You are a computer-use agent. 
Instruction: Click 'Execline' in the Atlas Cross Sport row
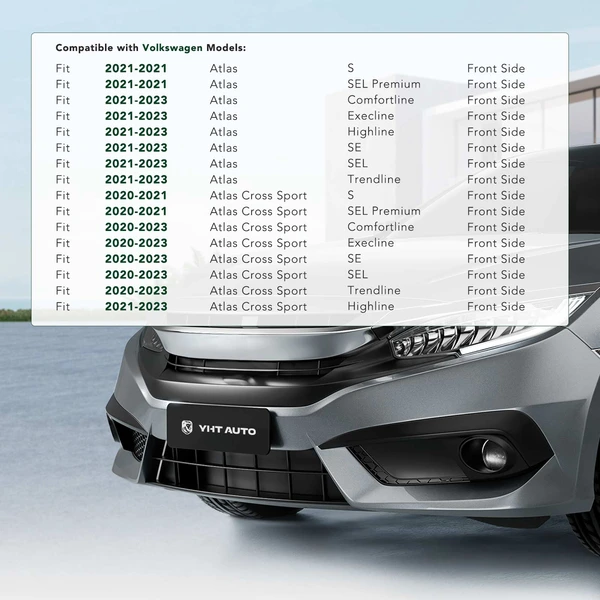coord(371,243)
